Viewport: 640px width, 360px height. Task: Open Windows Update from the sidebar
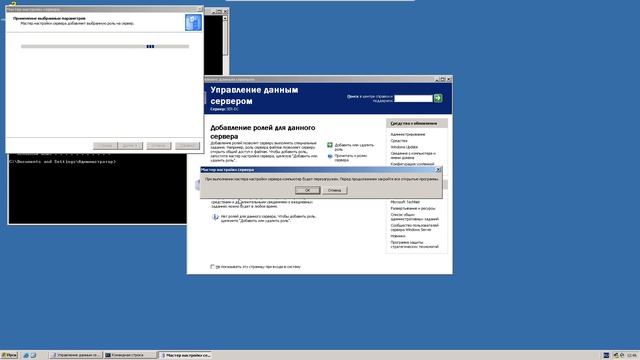(x=404, y=147)
